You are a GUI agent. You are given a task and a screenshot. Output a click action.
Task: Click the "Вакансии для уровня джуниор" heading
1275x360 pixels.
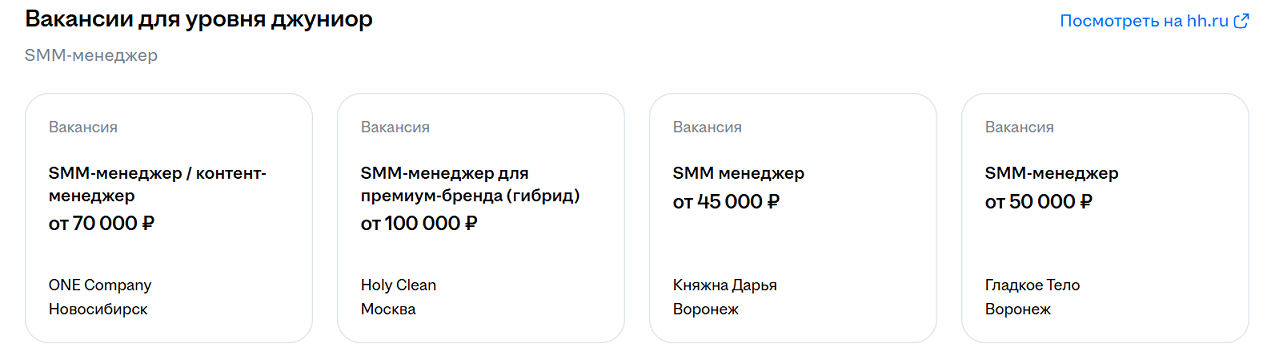[199, 20]
